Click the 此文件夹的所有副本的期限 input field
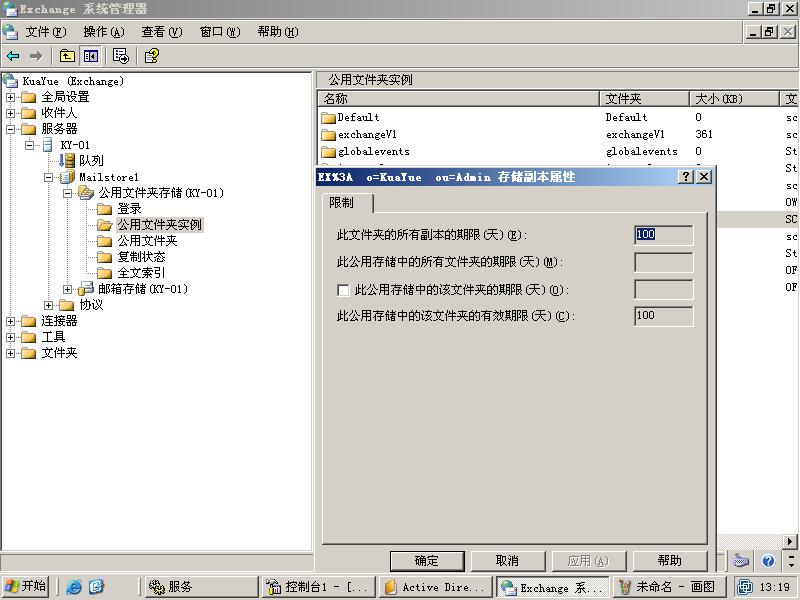Image resolution: width=800 pixels, height=600 pixels. (x=663, y=235)
